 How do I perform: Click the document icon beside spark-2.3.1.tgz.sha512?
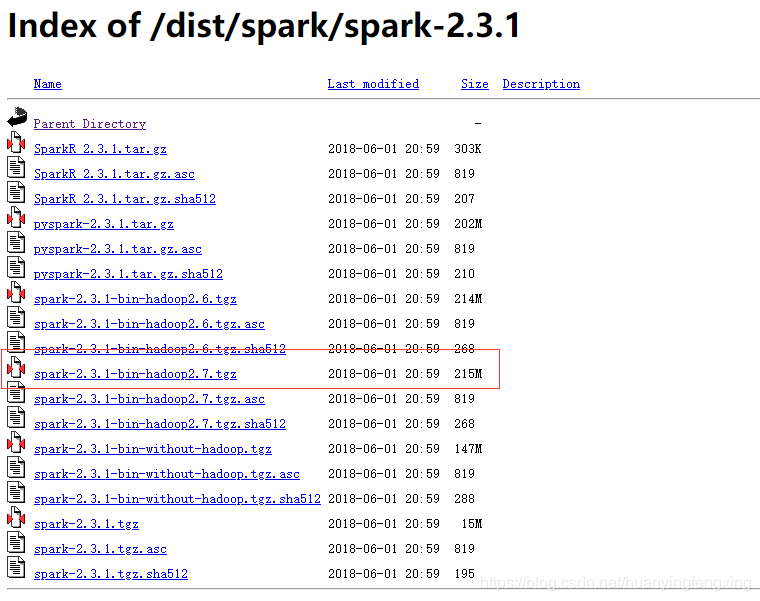click(x=16, y=568)
